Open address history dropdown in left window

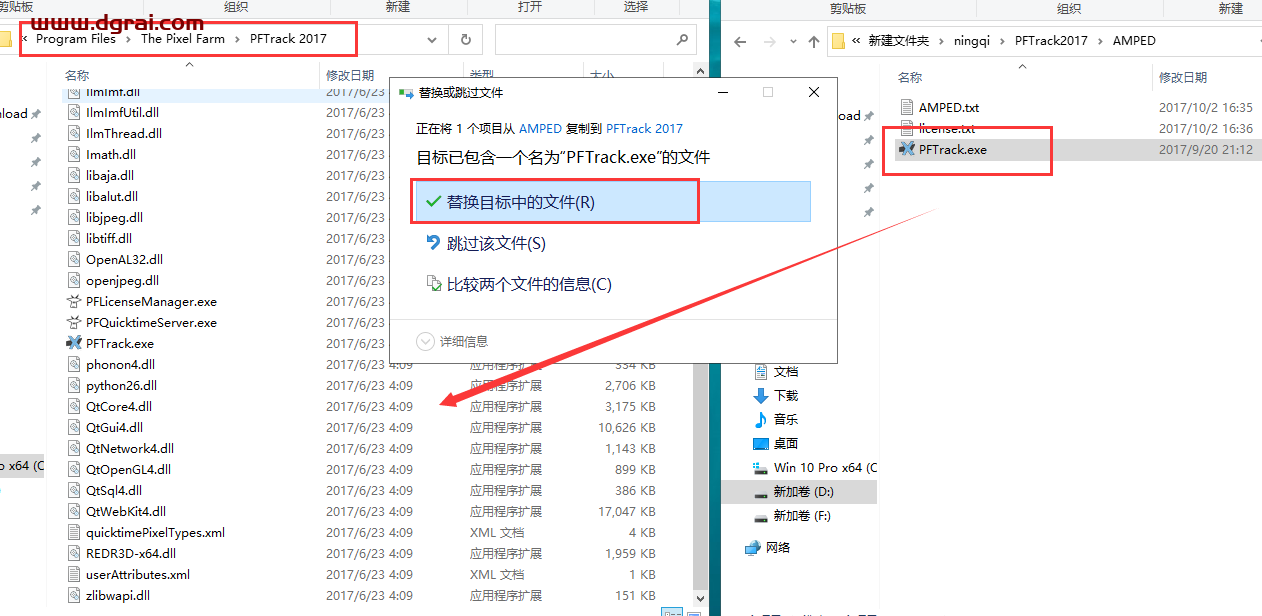point(432,40)
